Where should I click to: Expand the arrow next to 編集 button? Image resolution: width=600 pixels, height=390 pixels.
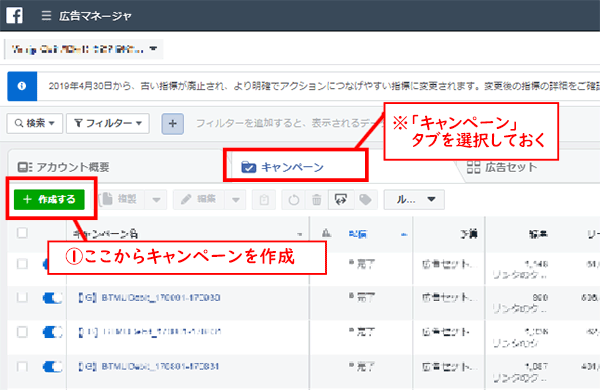pos(236,200)
